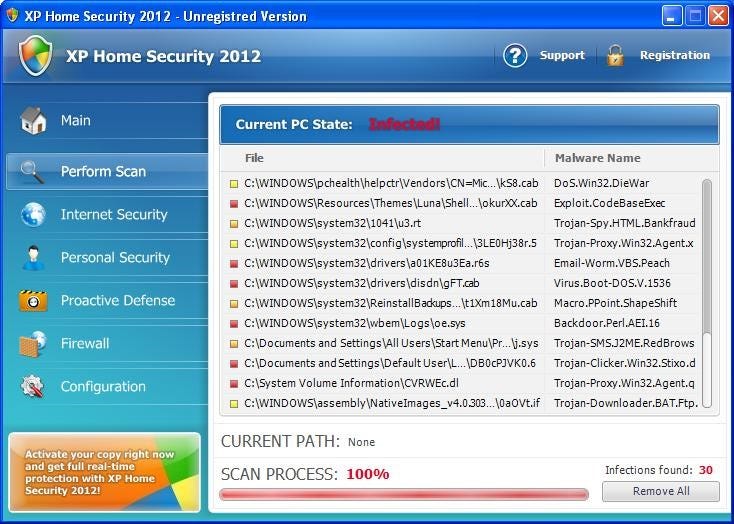The width and height of the screenshot is (734, 524).
Task: Click the orange marker for j.sys row
Action: pos(234,344)
